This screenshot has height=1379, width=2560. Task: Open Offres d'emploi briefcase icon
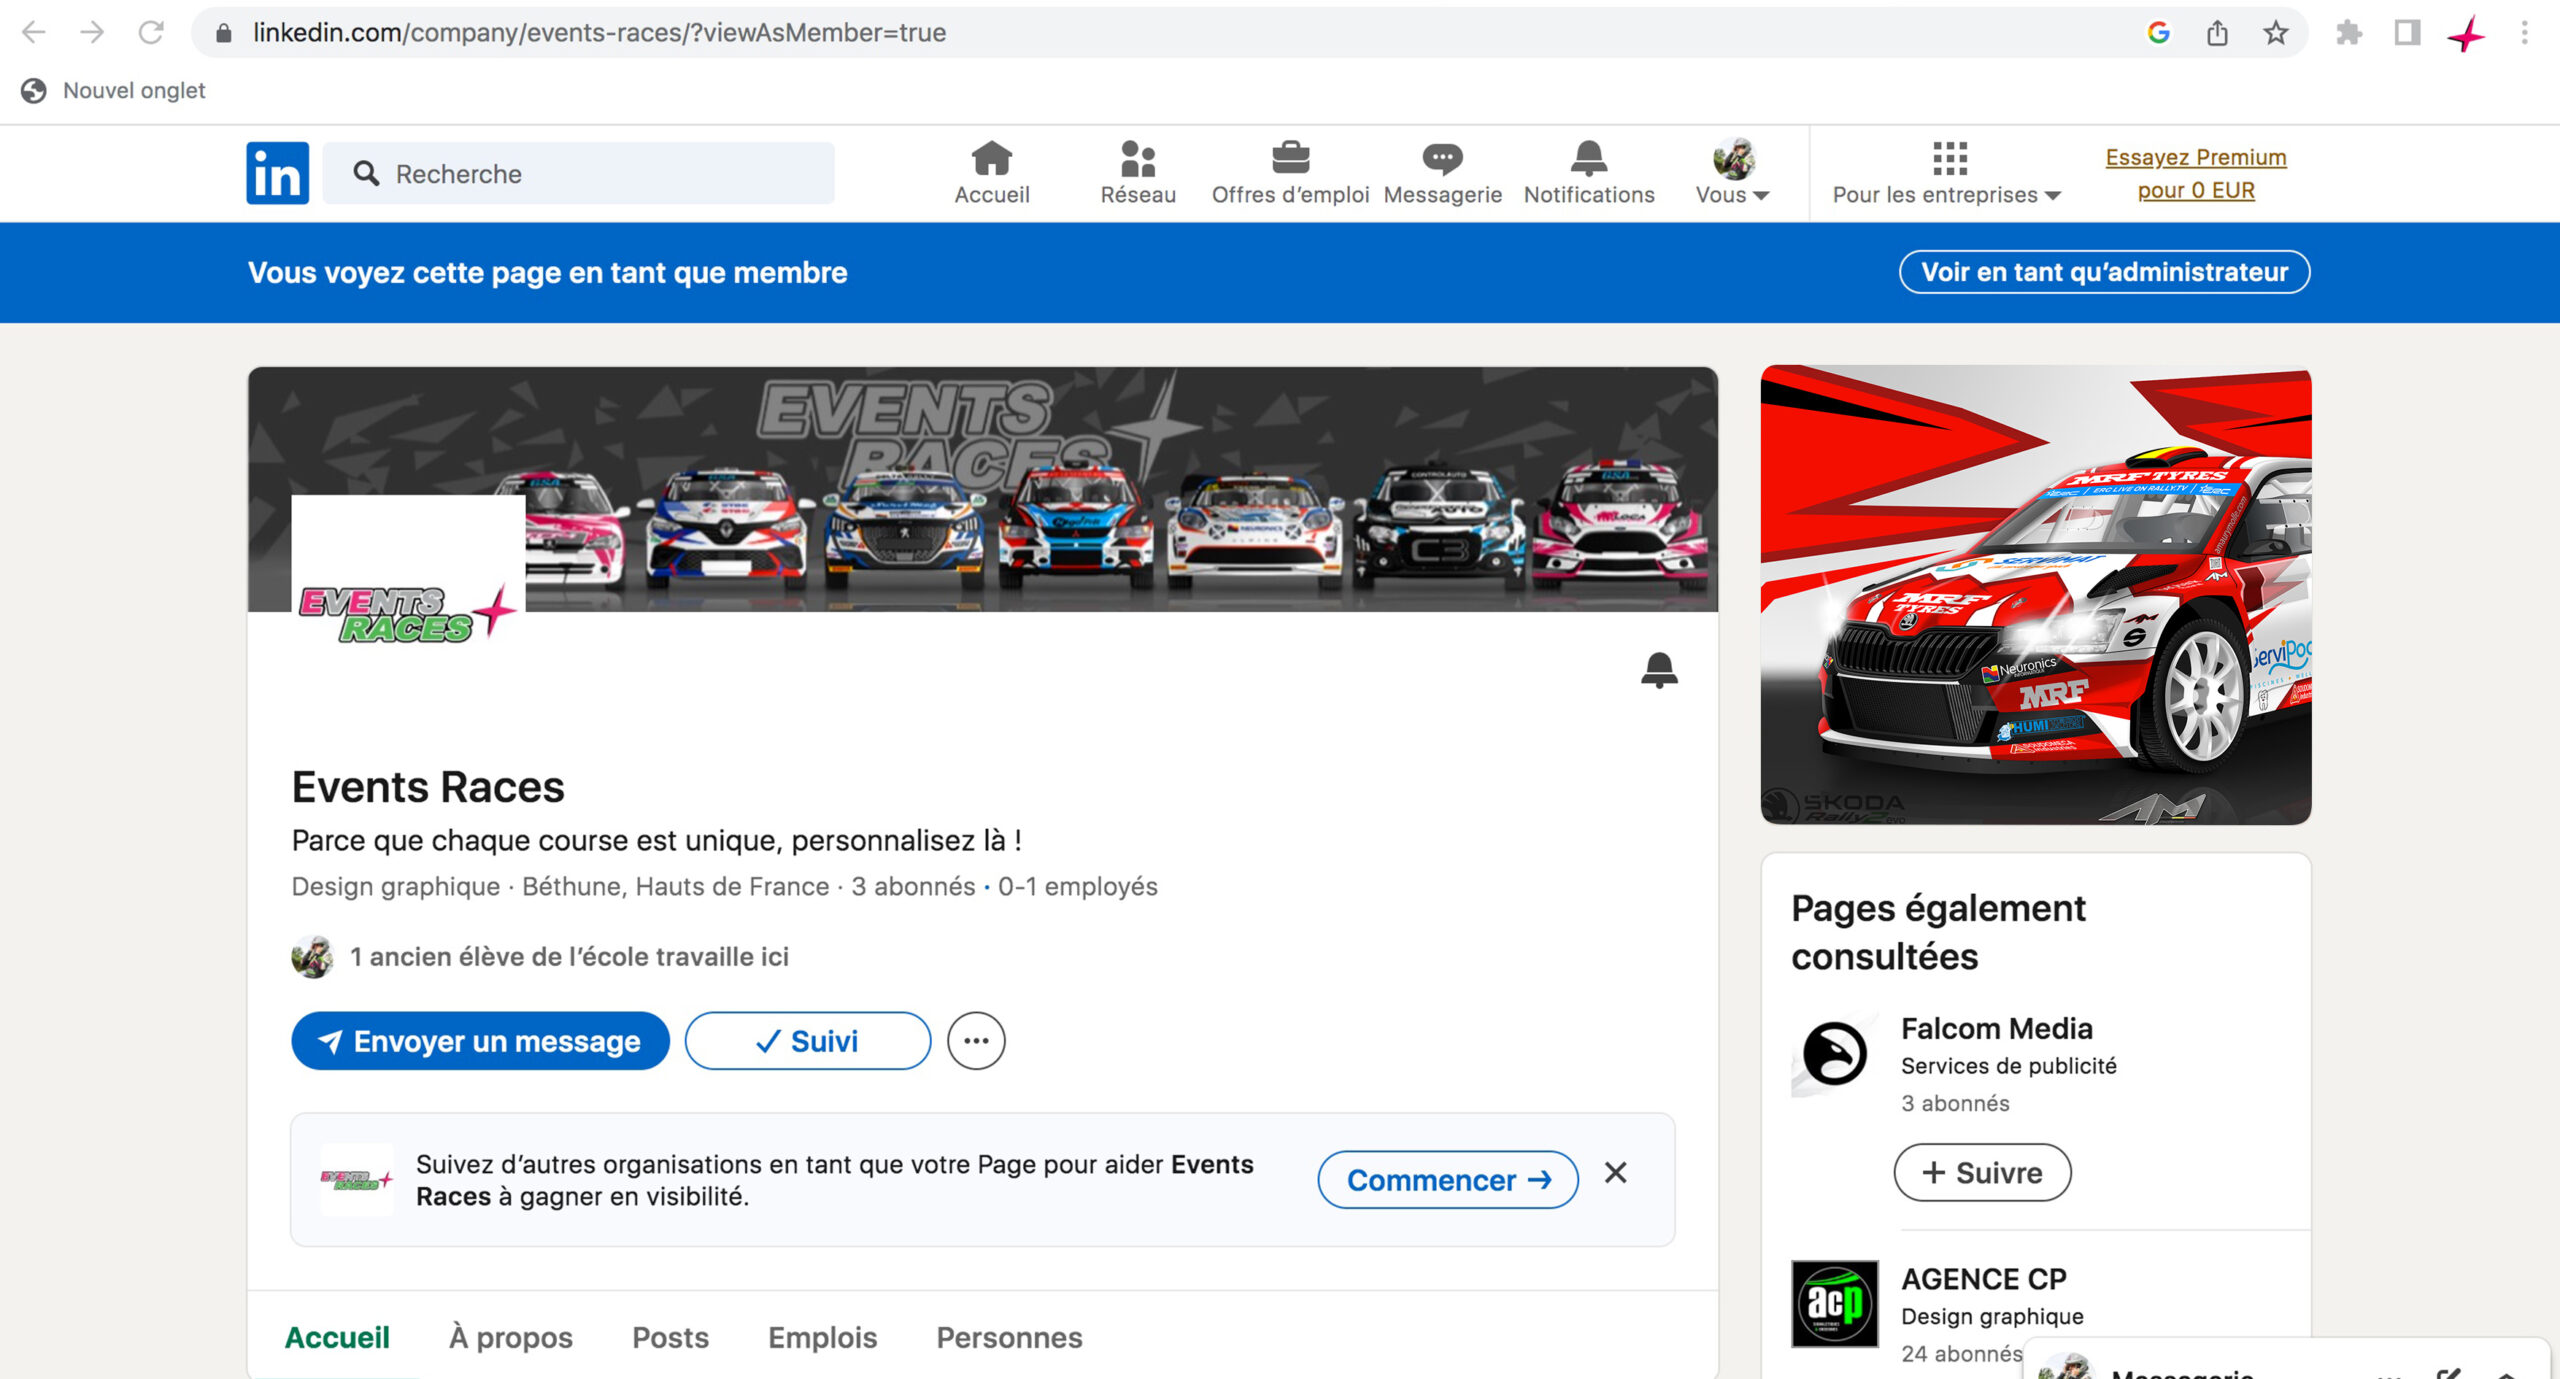pos(1290,173)
